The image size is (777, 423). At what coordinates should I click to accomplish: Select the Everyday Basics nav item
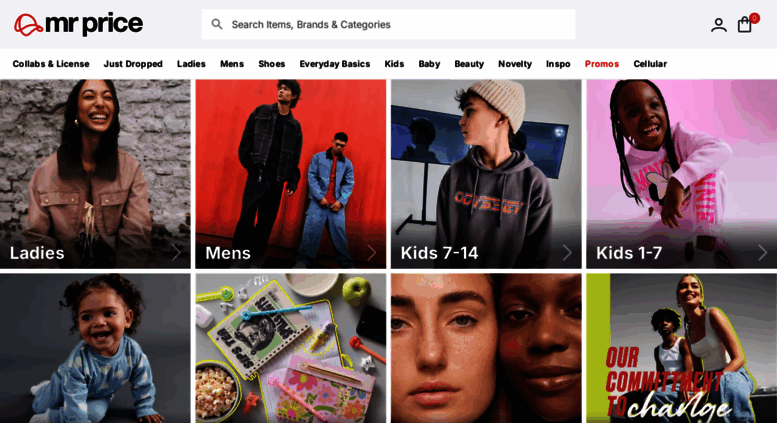[334, 64]
